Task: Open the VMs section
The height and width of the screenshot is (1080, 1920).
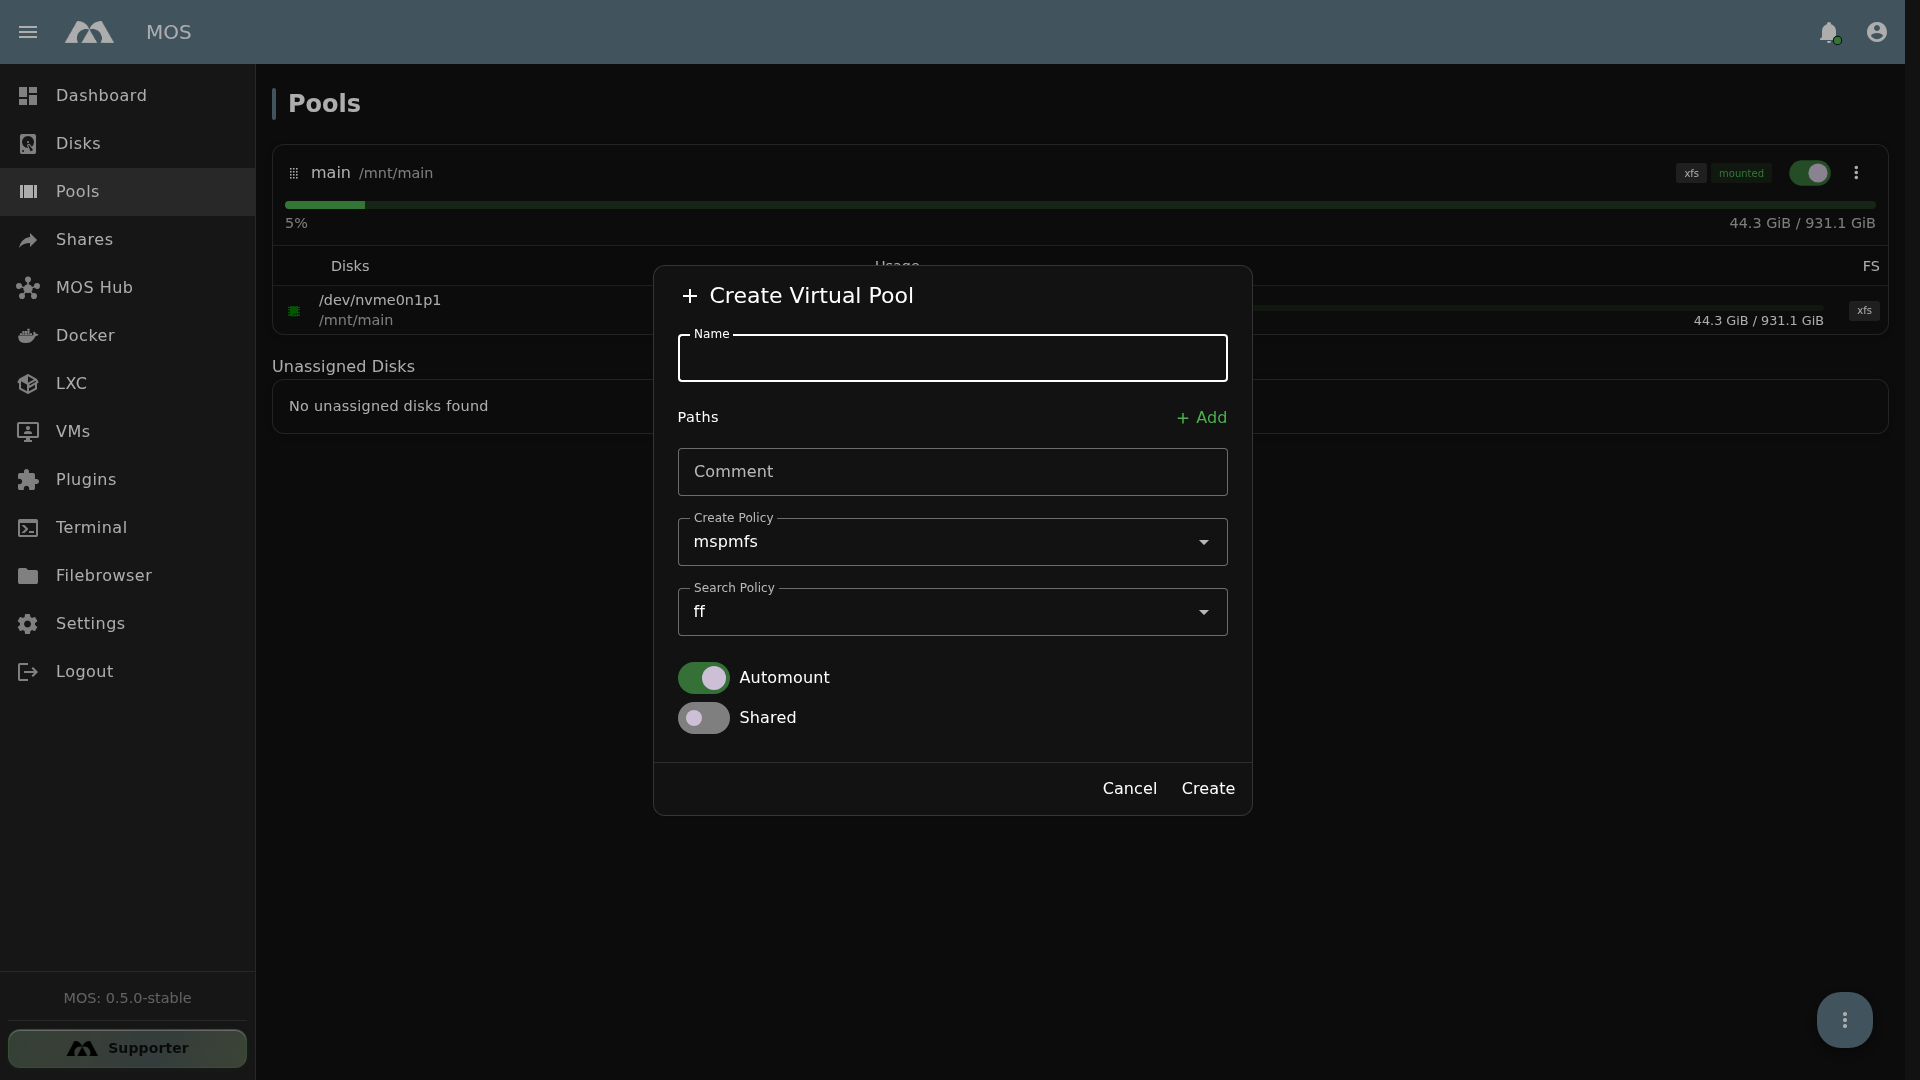Action: coord(127,432)
